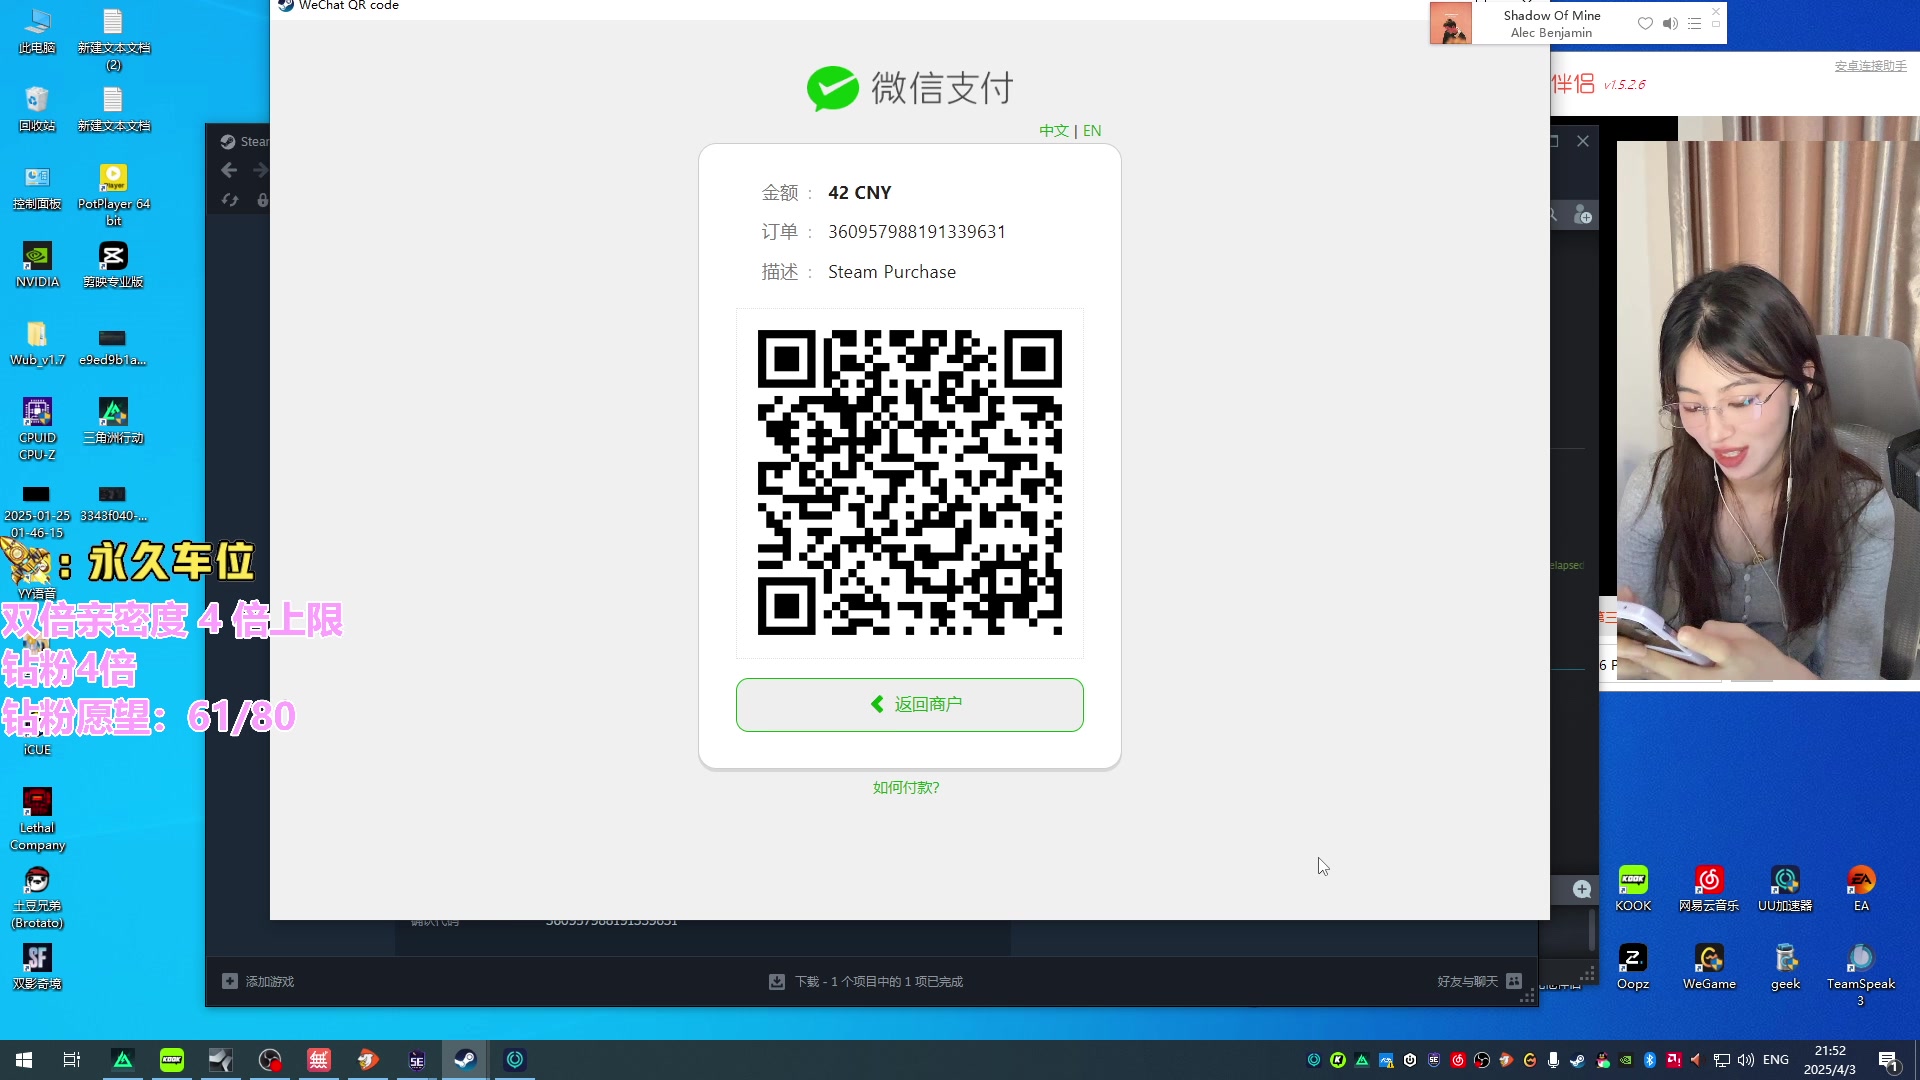Open Steam downloads status 下载 bar
The image size is (1920, 1080).
(x=866, y=982)
